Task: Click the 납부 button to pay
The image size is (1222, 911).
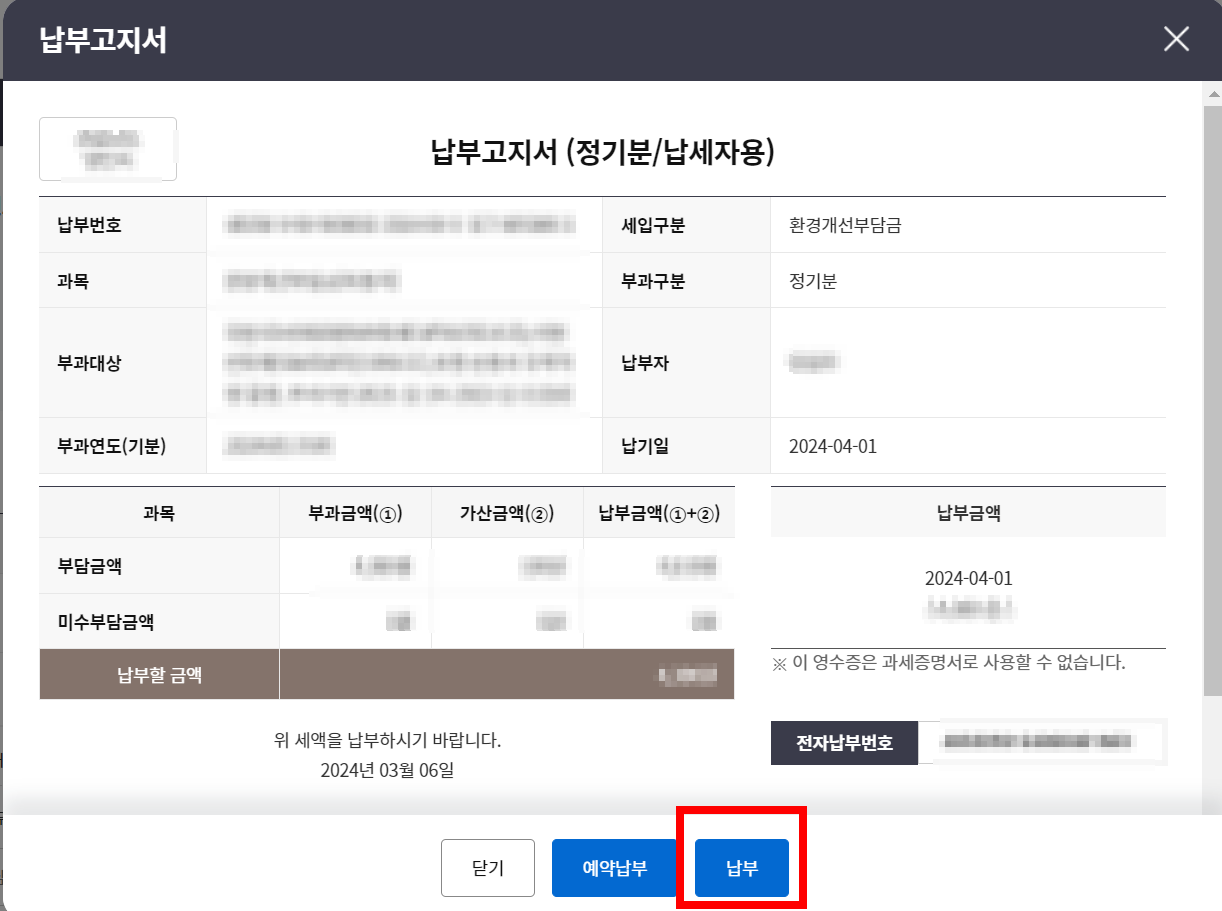Action: (x=739, y=867)
